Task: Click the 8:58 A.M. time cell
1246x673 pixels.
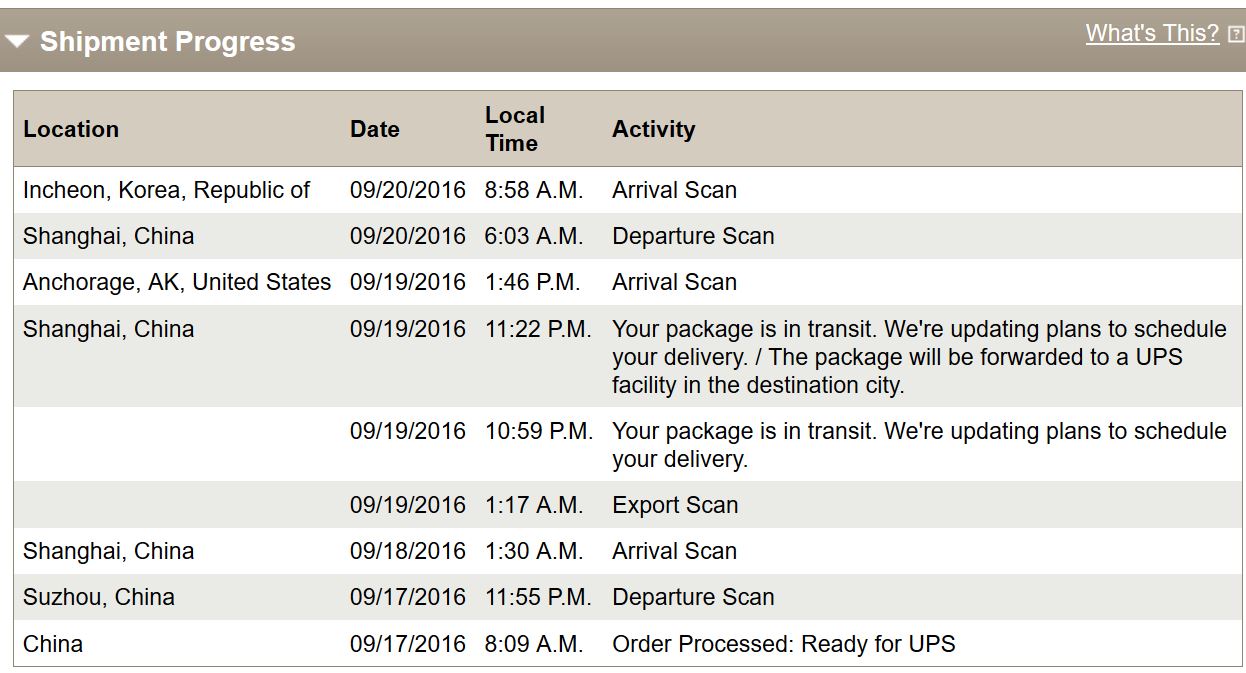Action: click(x=534, y=190)
